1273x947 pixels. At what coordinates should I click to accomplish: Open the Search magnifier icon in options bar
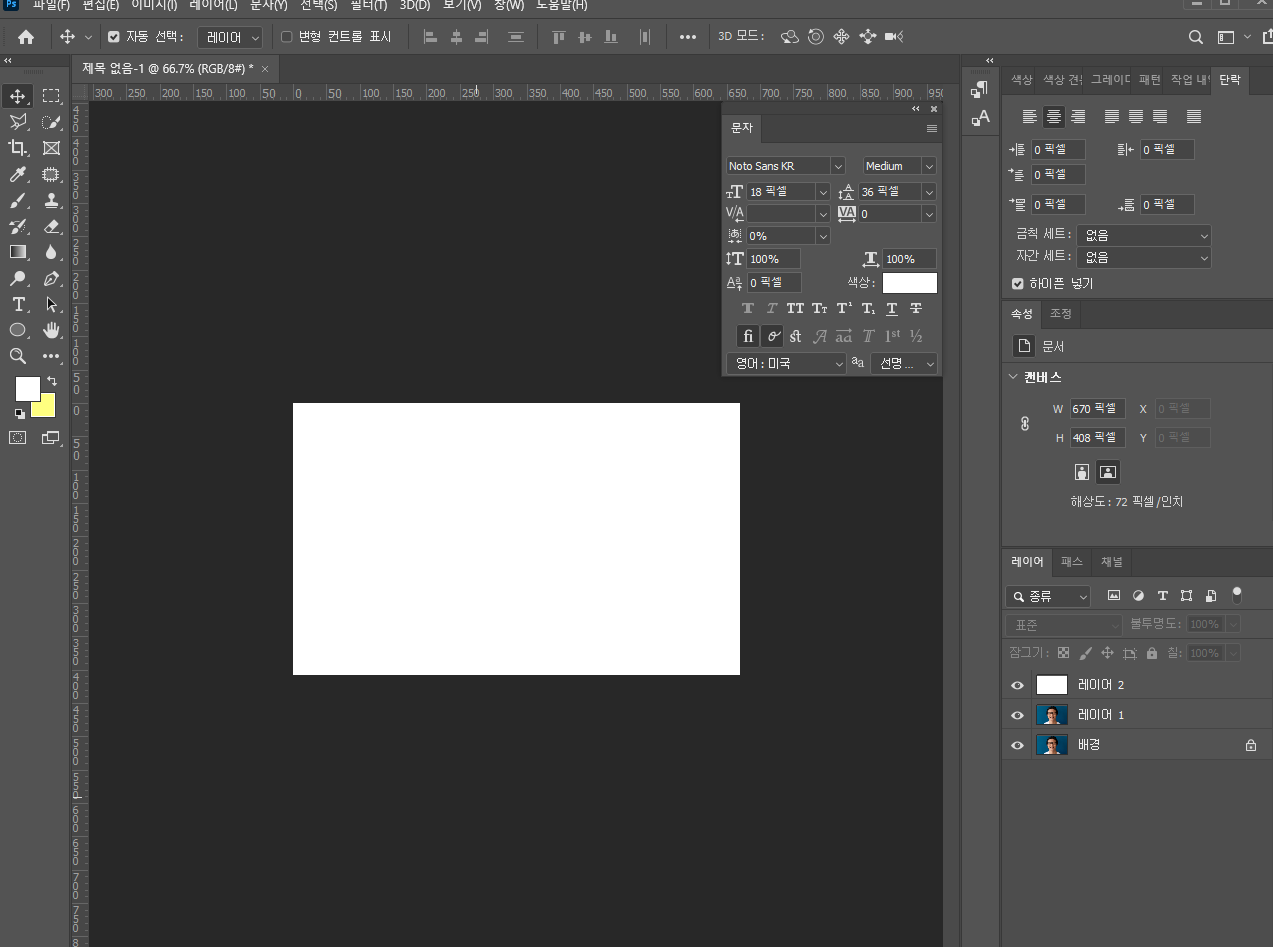(x=1195, y=37)
